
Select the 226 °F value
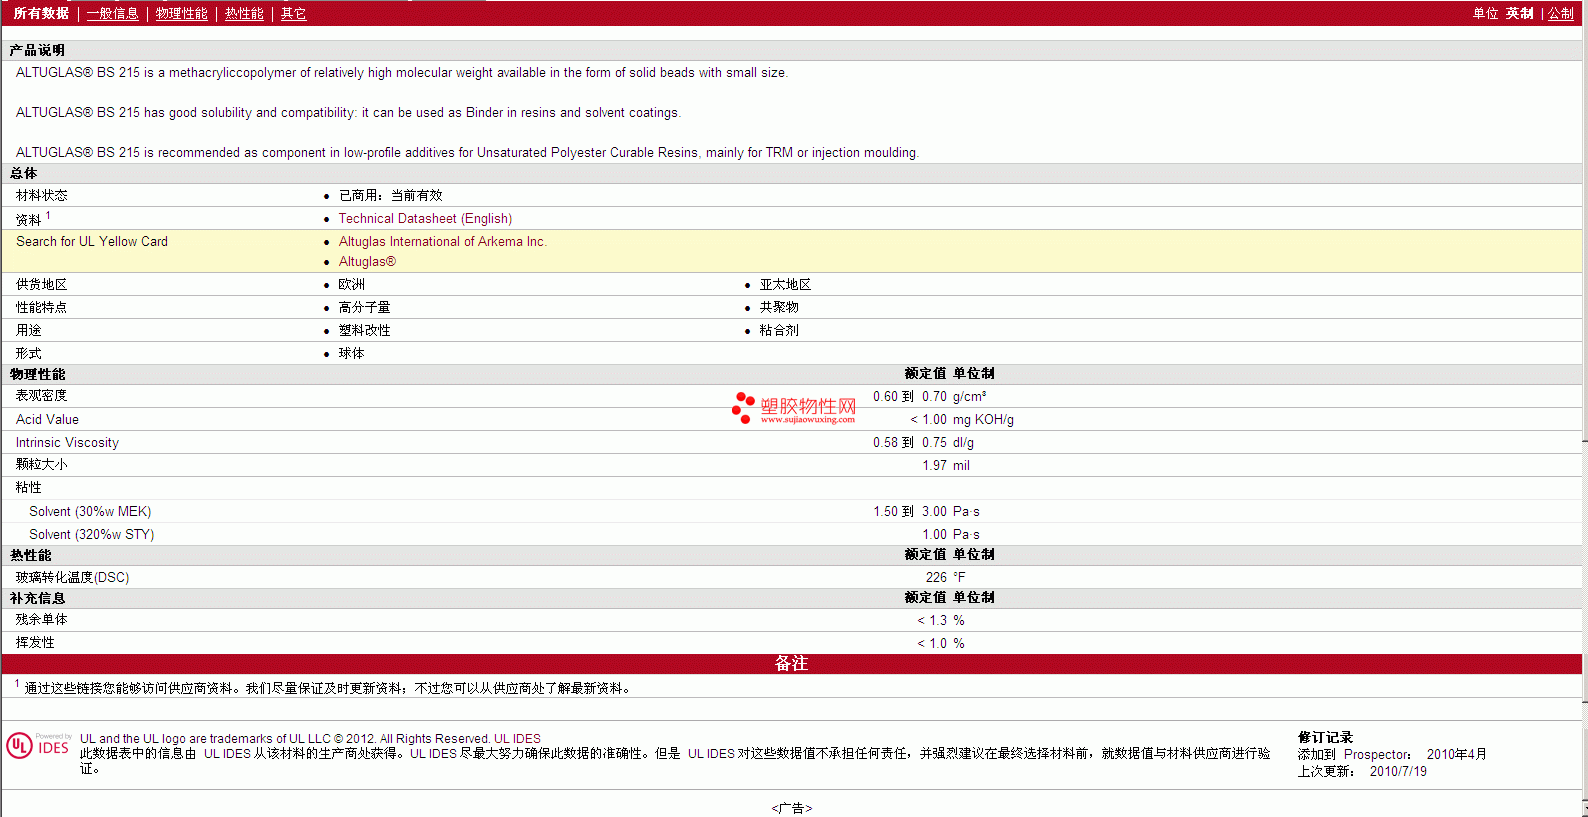click(x=945, y=577)
